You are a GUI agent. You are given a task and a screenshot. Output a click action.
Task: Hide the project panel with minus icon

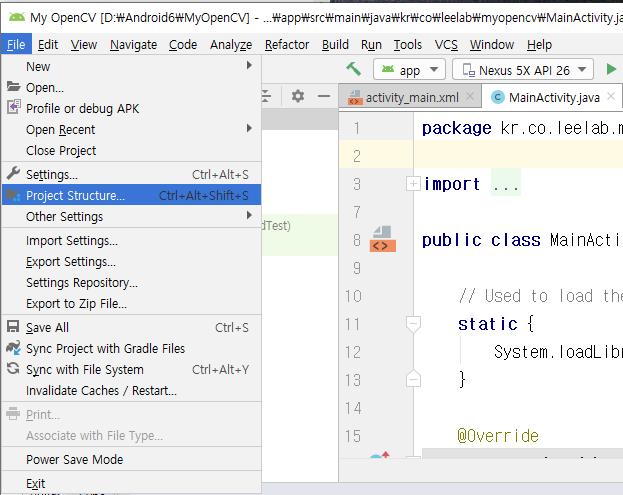click(323, 96)
